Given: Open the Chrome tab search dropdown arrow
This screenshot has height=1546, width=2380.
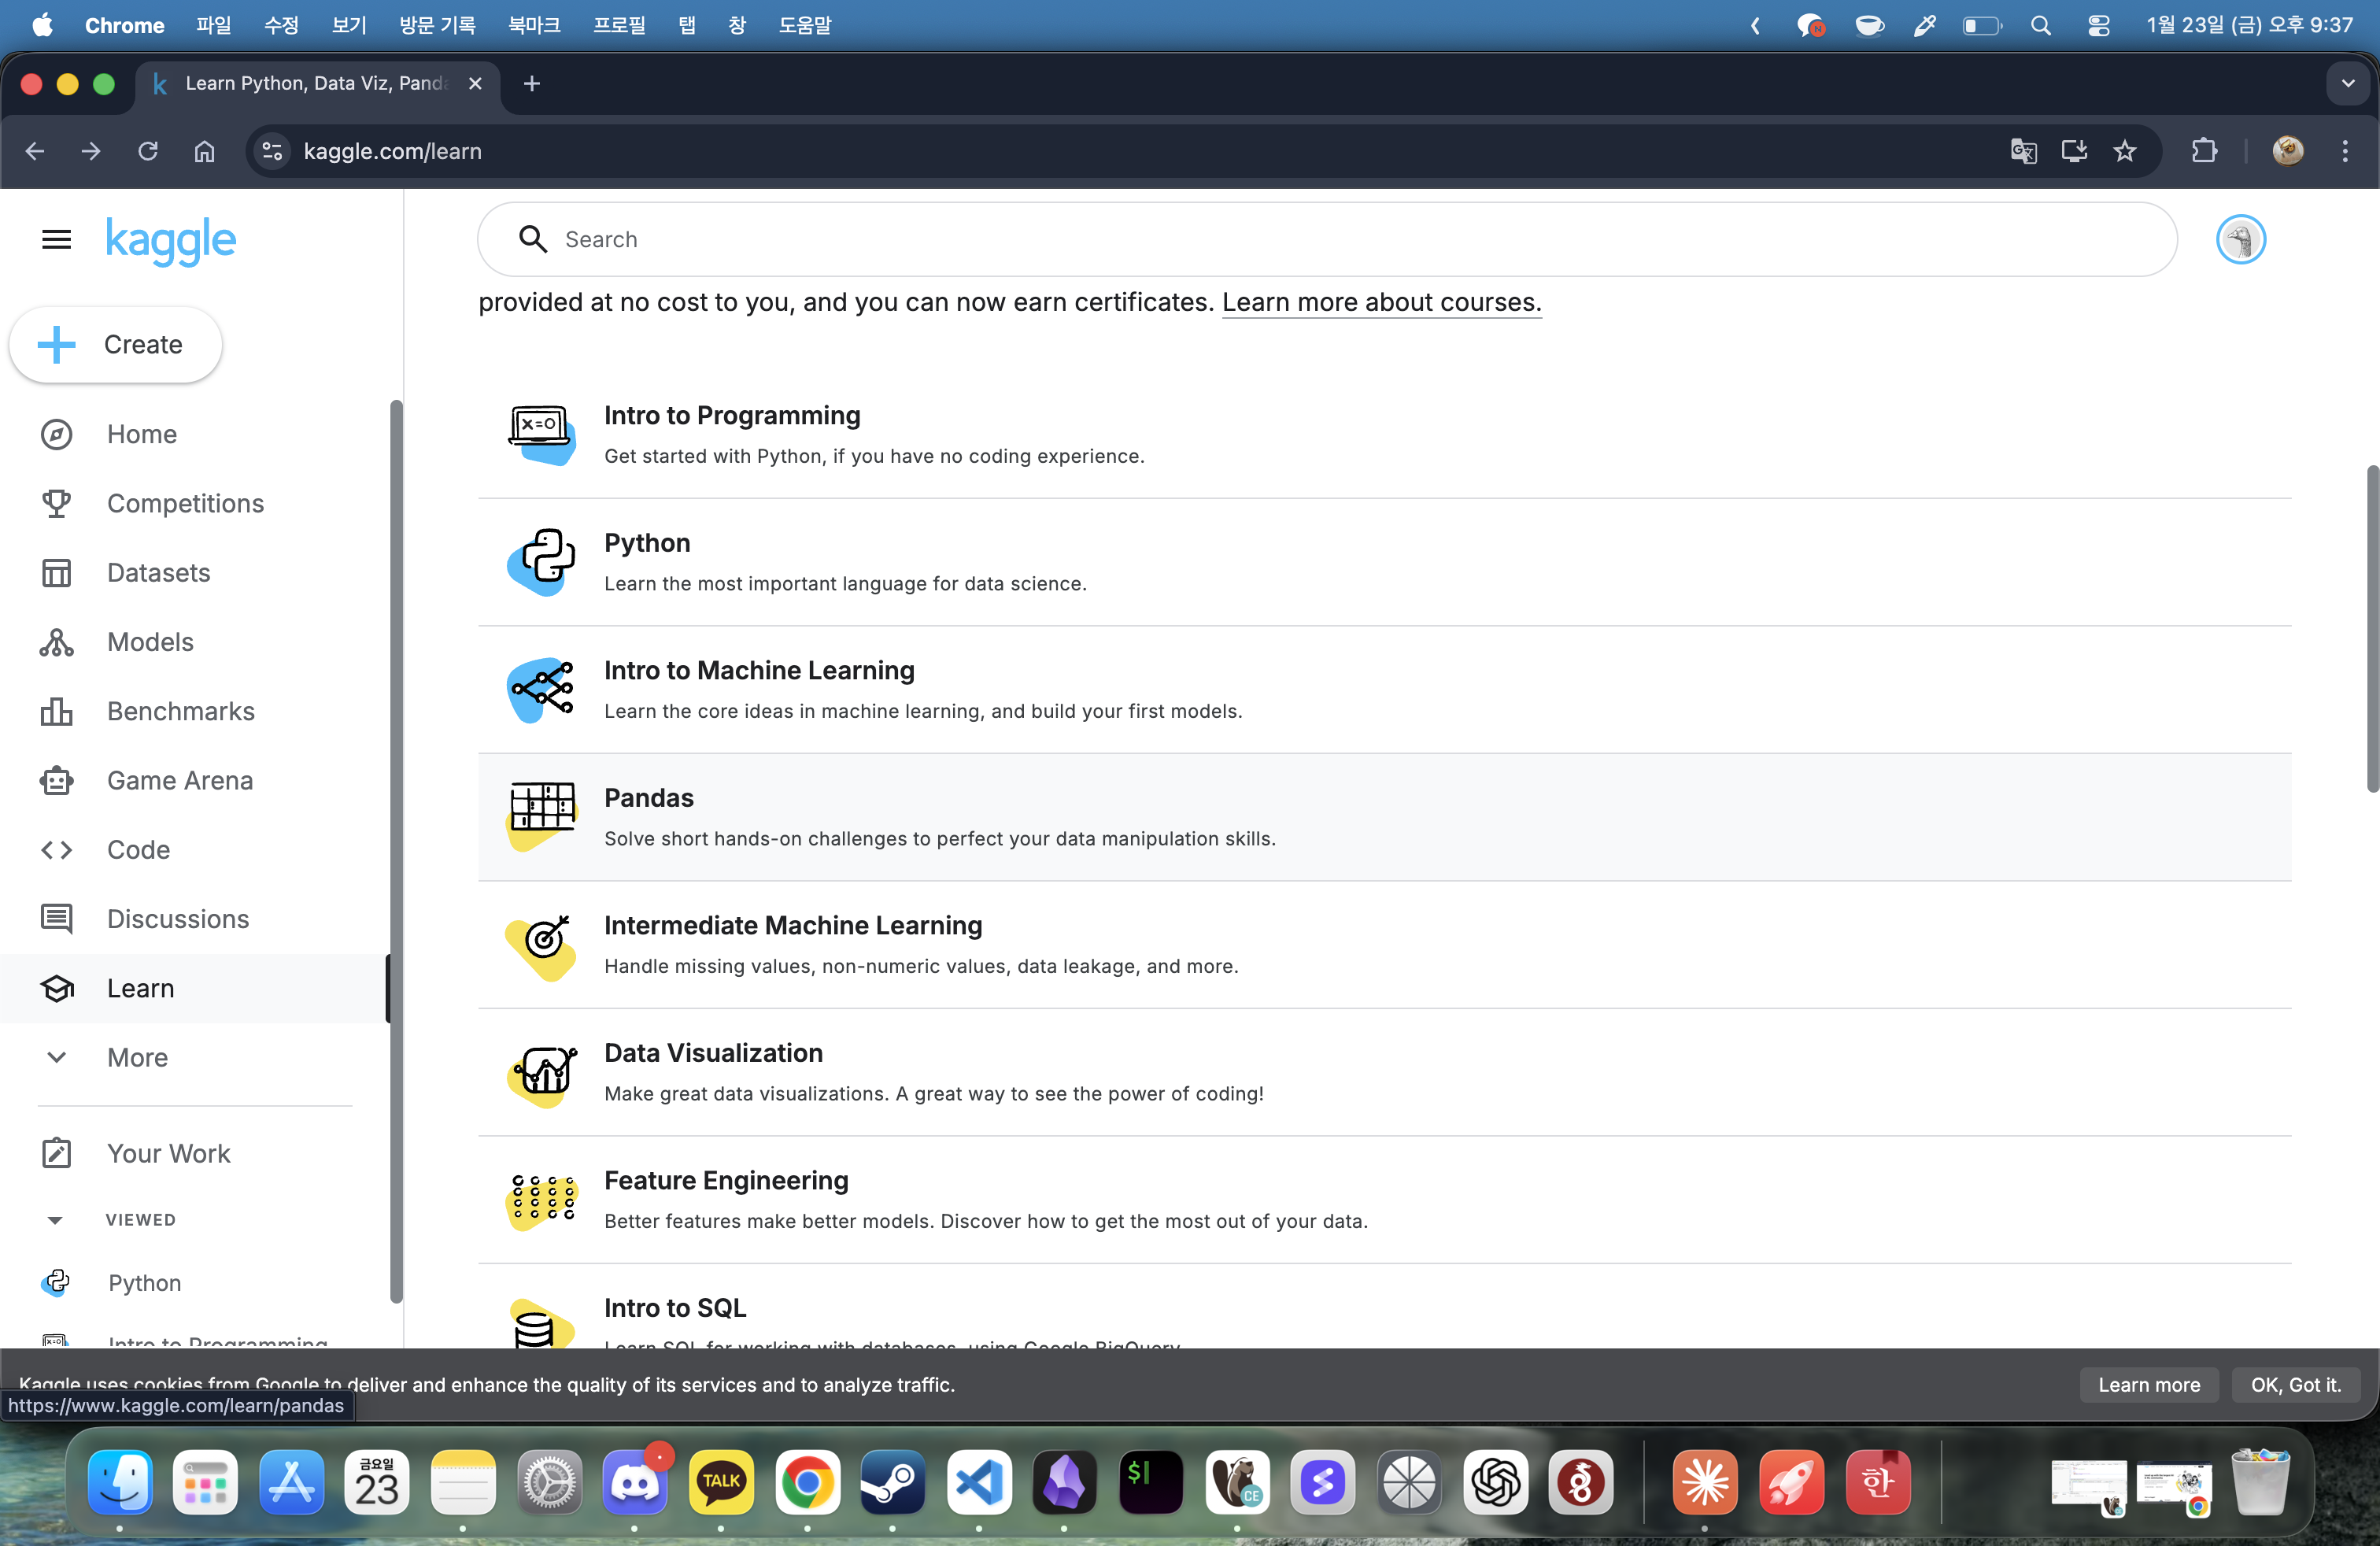Looking at the screenshot, I should [2348, 83].
